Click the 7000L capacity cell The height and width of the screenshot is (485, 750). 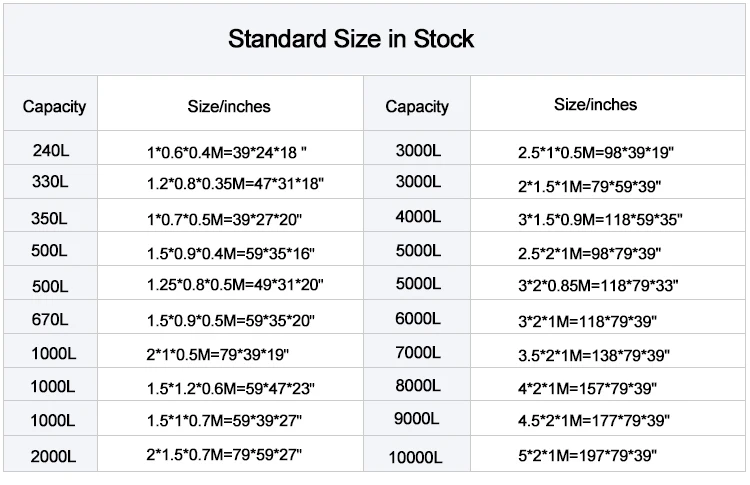point(417,354)
